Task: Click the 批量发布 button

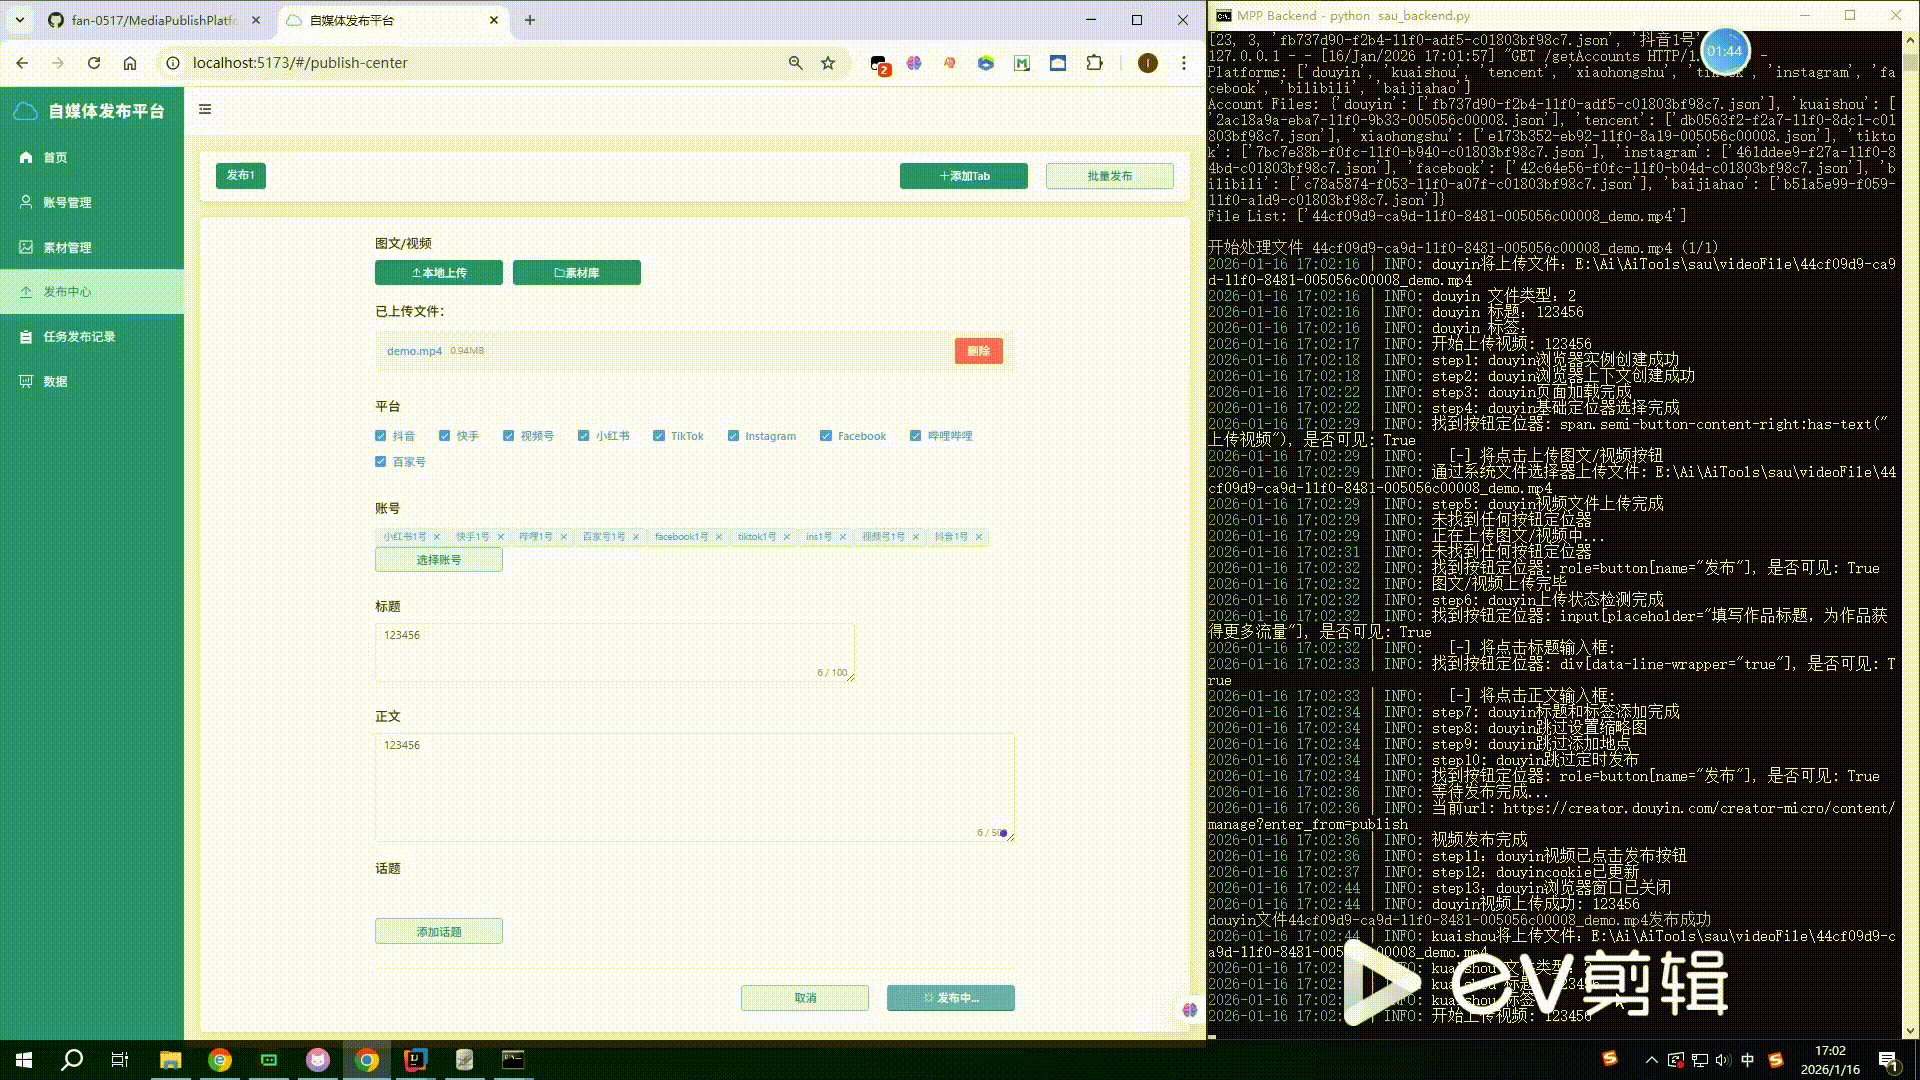Action: click(x=1109, y=176)
